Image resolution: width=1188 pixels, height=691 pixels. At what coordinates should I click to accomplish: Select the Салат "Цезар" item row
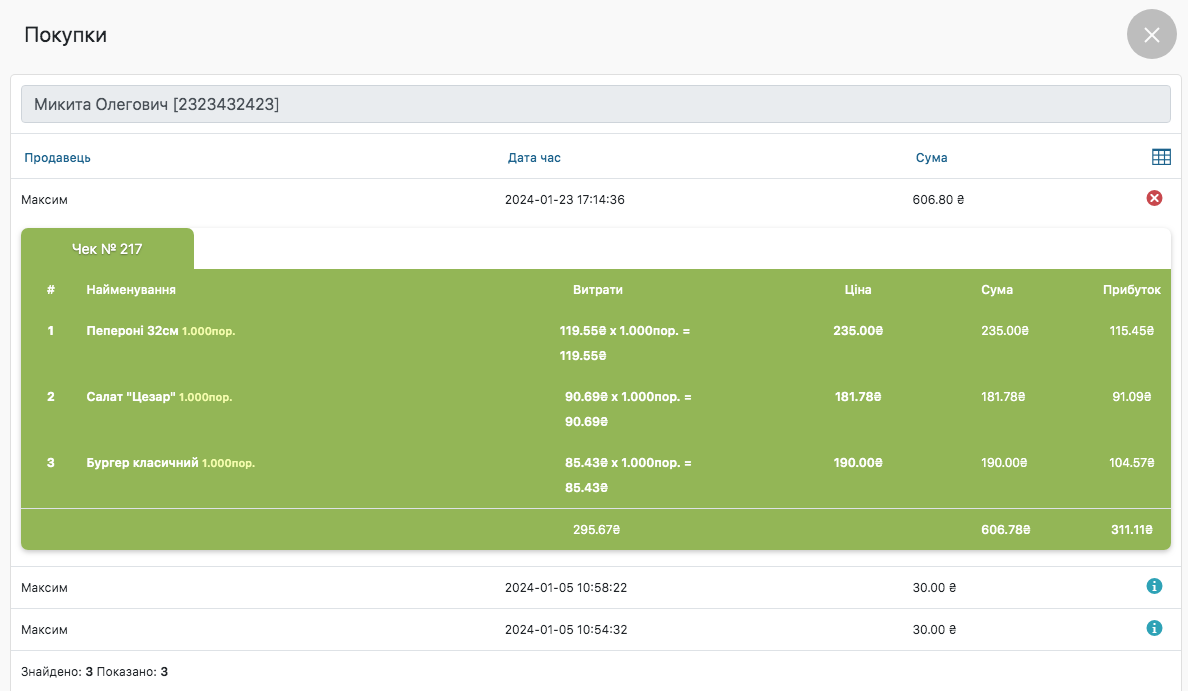(131, 397)
